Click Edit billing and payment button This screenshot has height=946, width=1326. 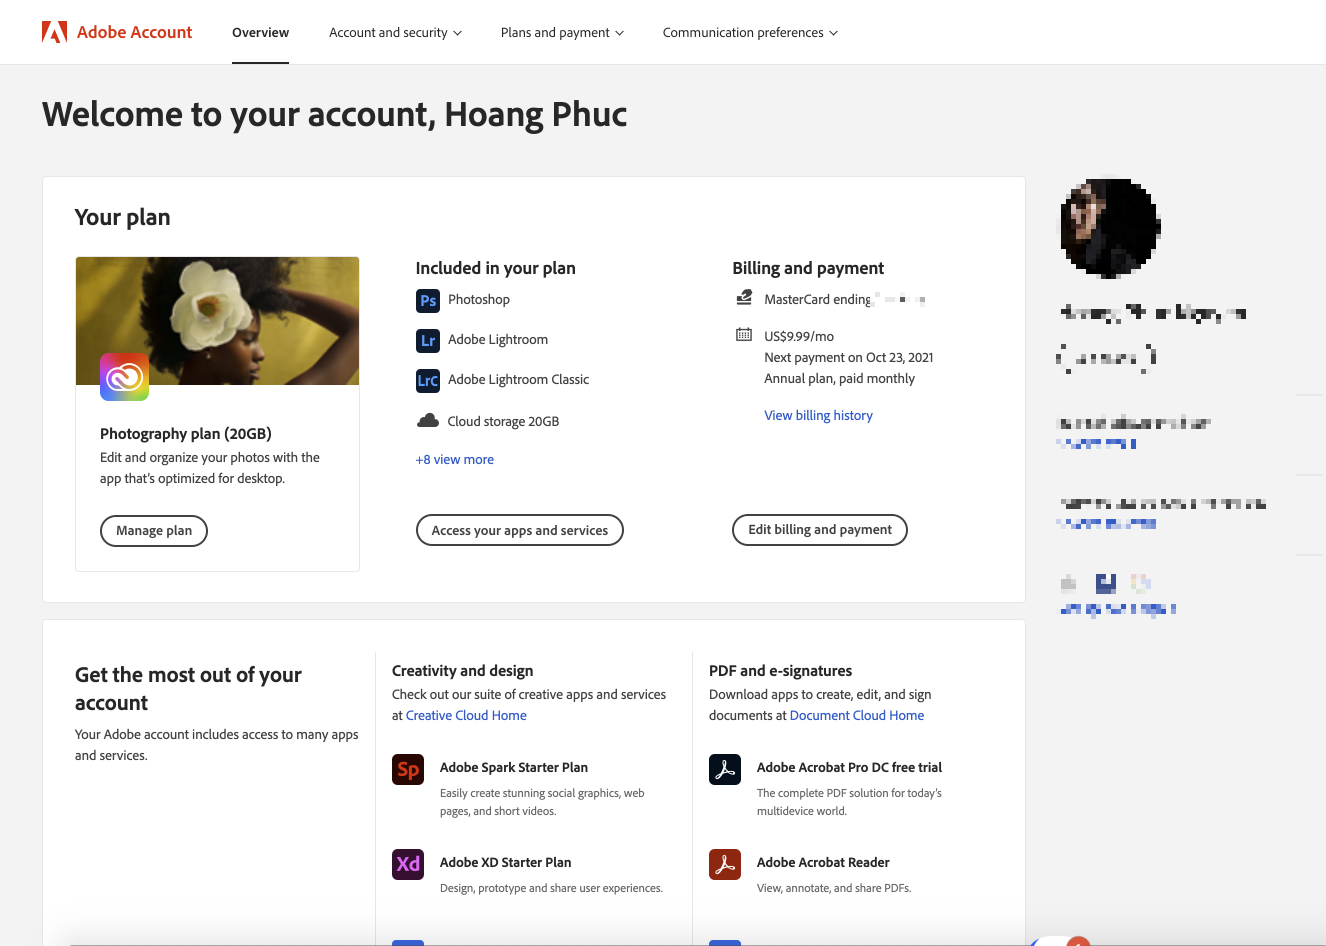[820, 530]
